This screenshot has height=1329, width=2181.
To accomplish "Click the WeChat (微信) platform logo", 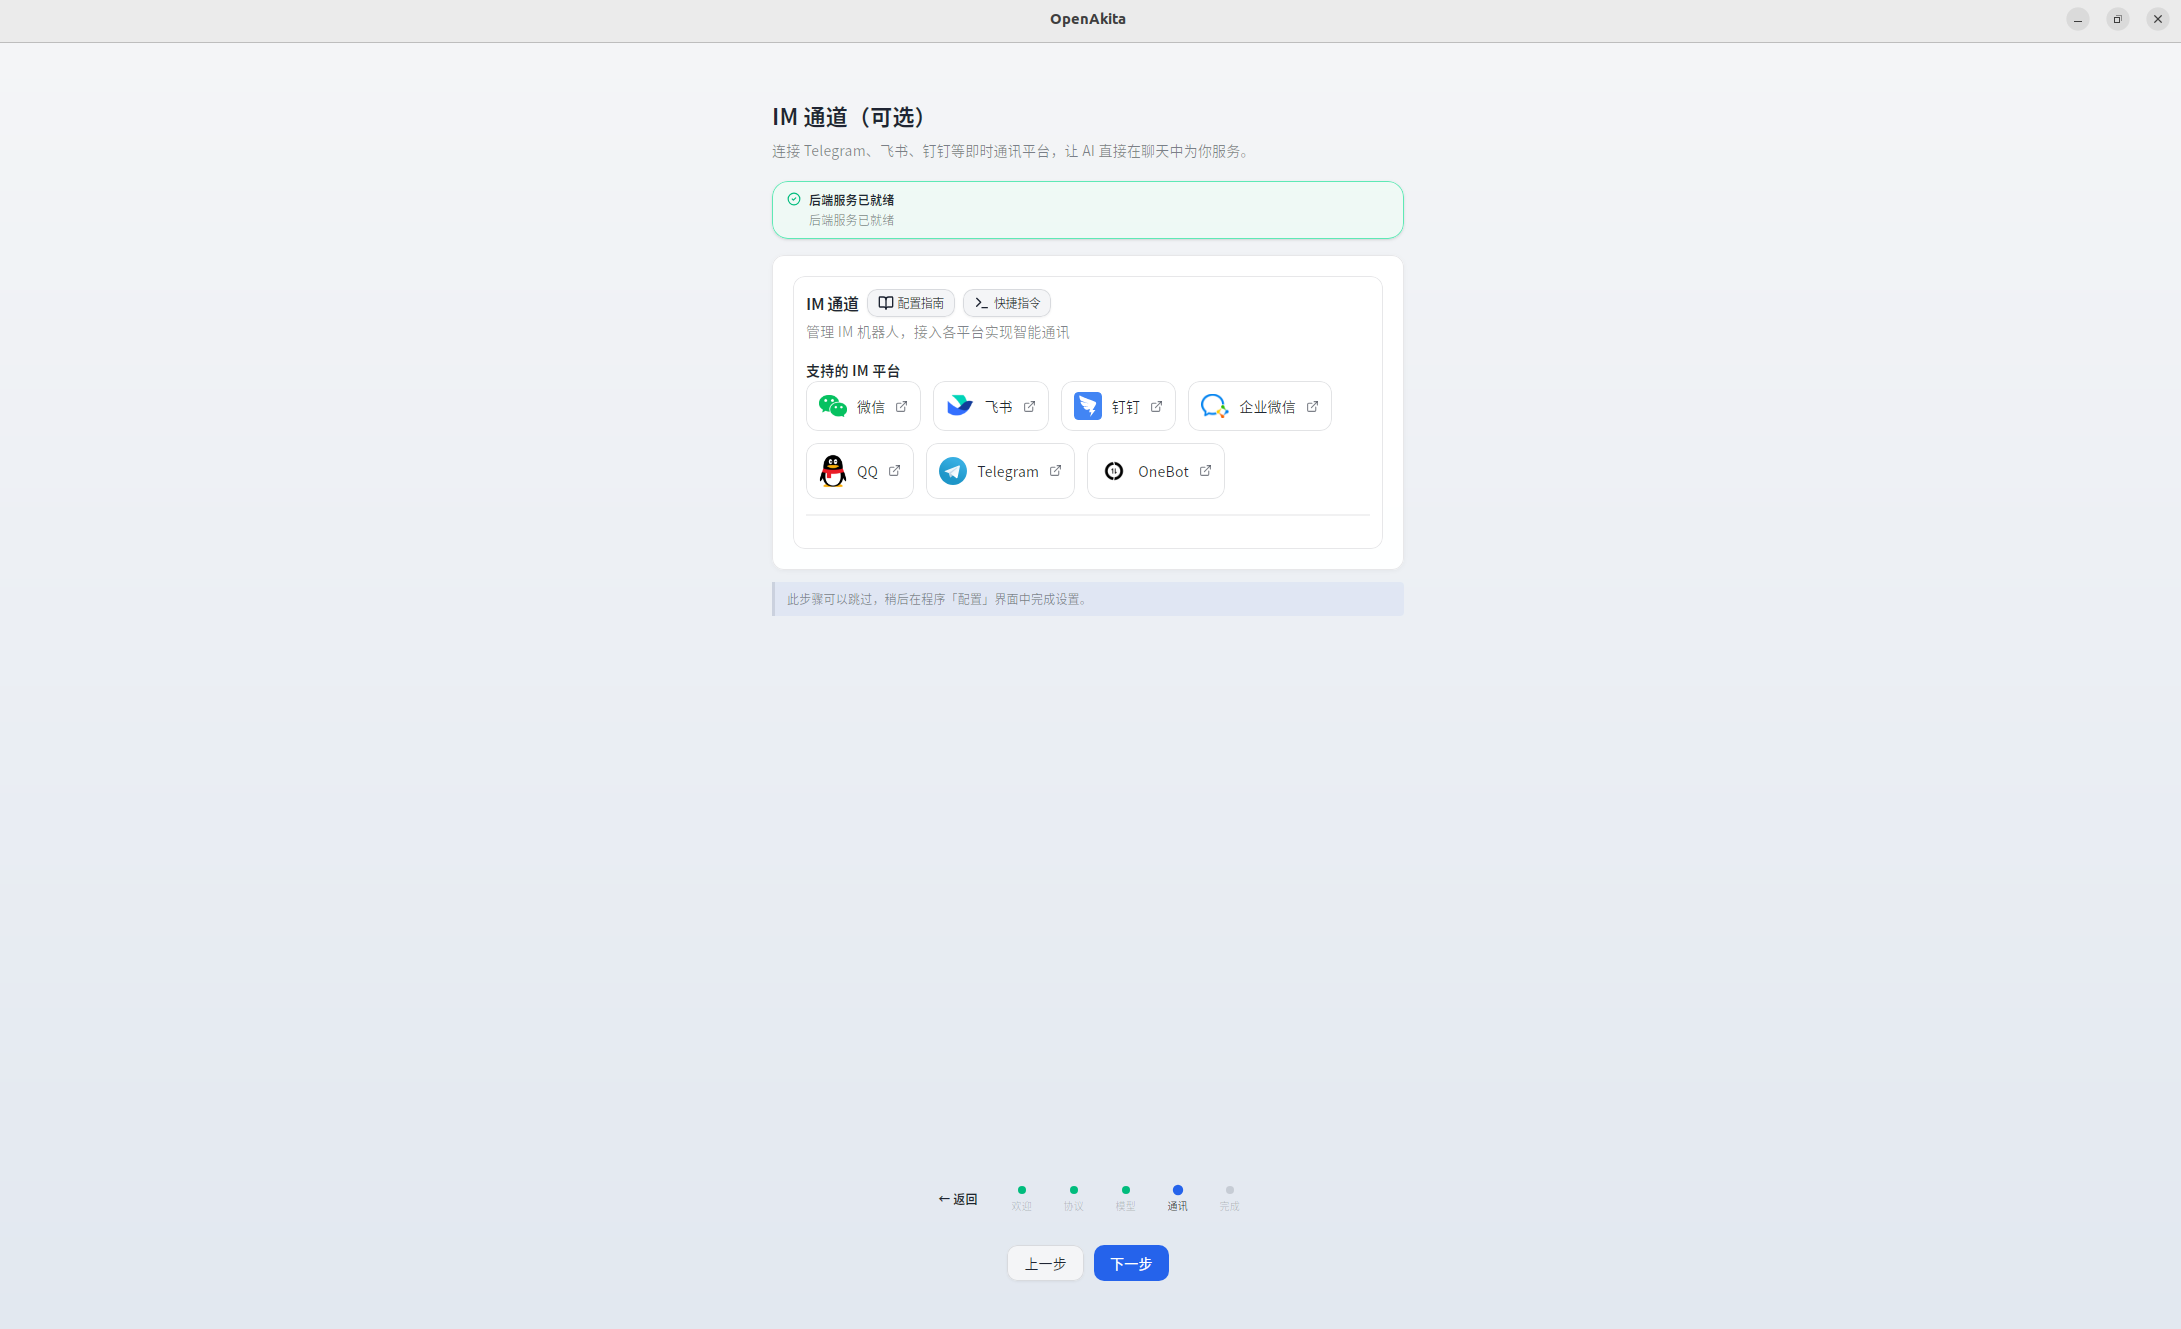I will pos(832,406).
